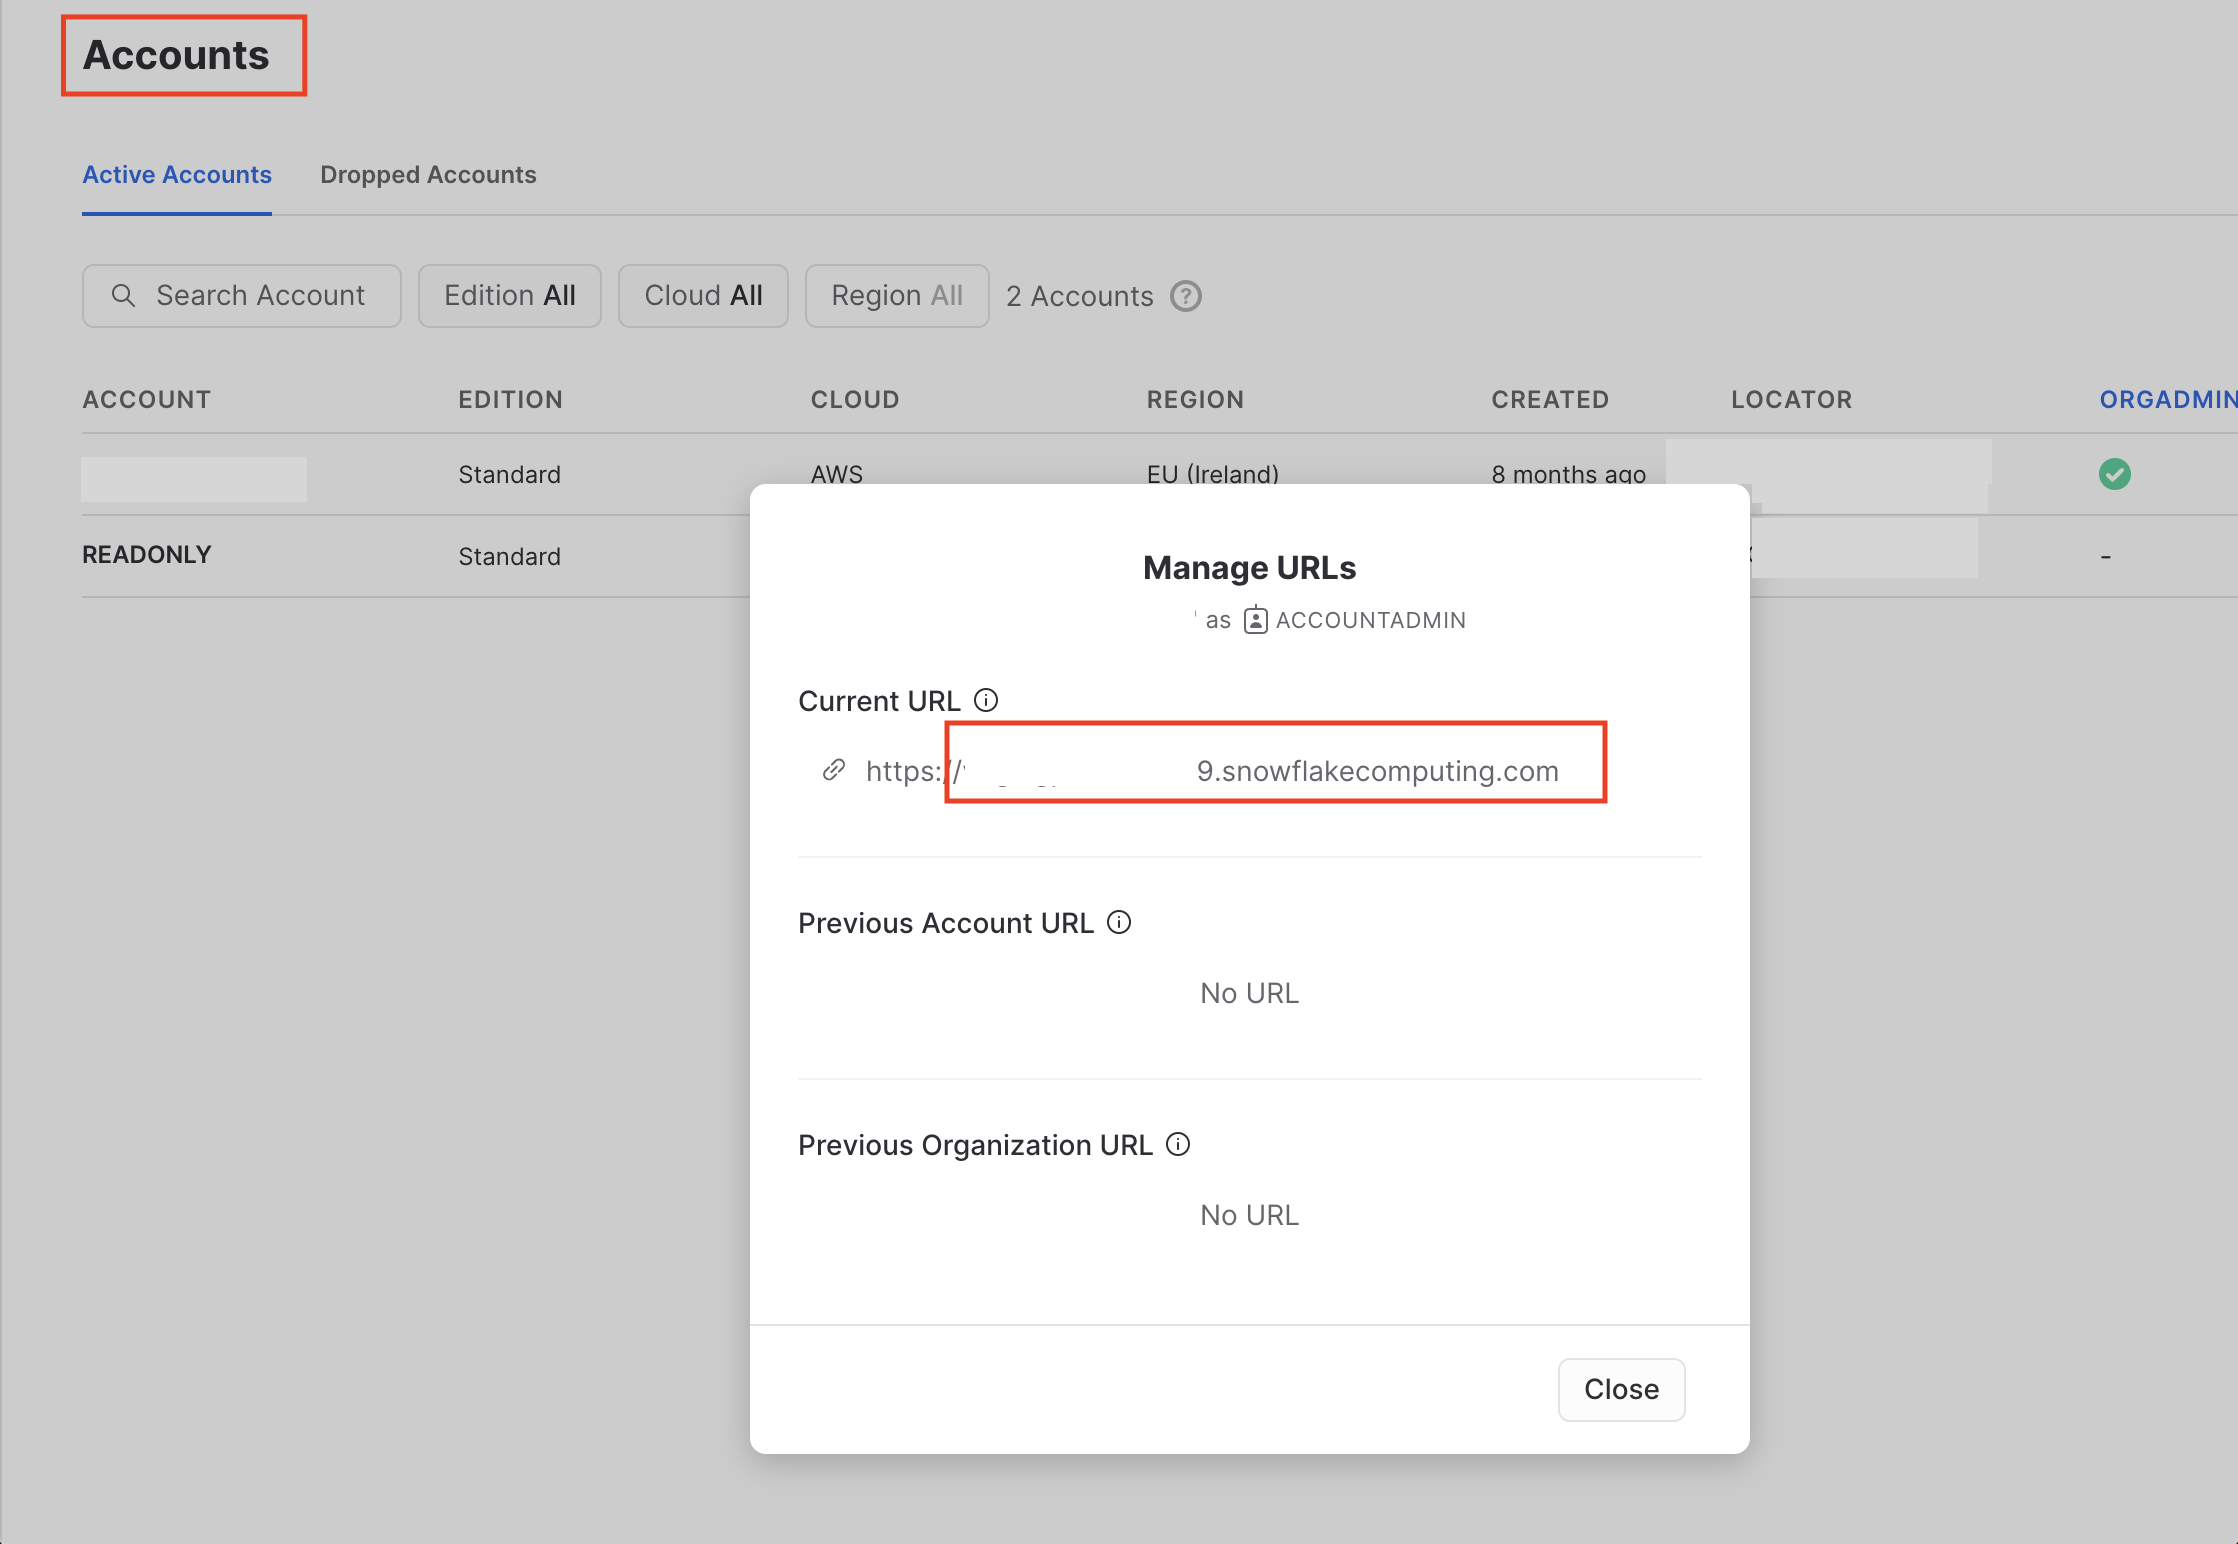Open the Region All filter dropdown
Viewport: 2238px width, 1544px height.
coord(896,296)
